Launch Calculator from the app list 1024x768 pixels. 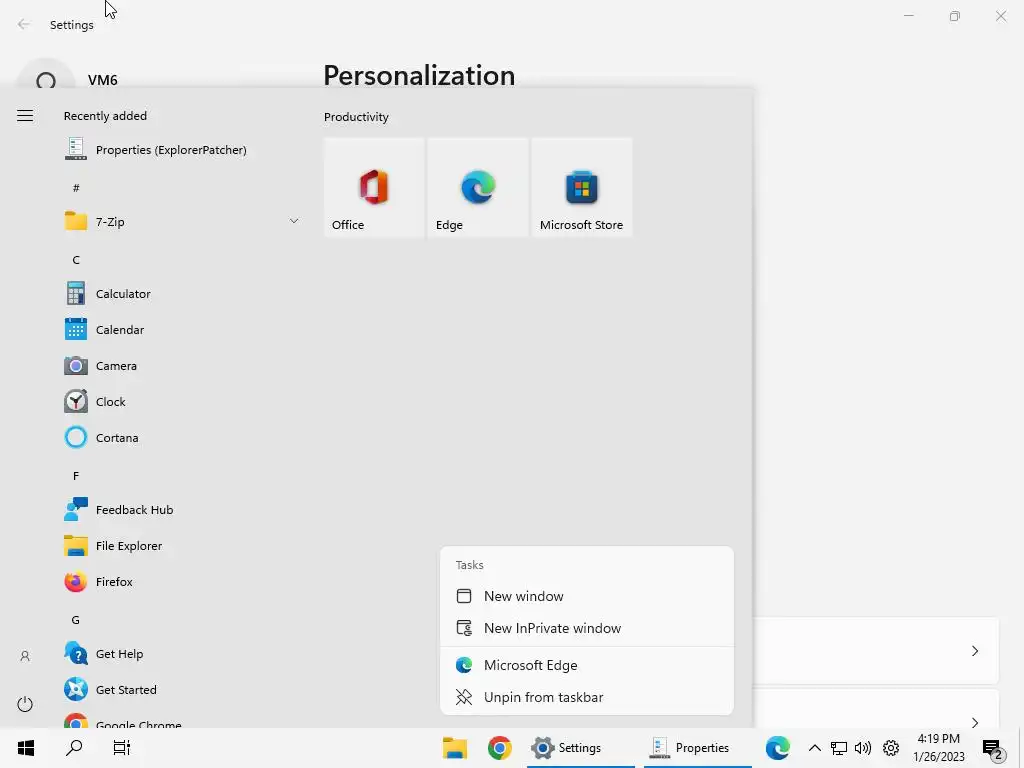click(182, 294)
